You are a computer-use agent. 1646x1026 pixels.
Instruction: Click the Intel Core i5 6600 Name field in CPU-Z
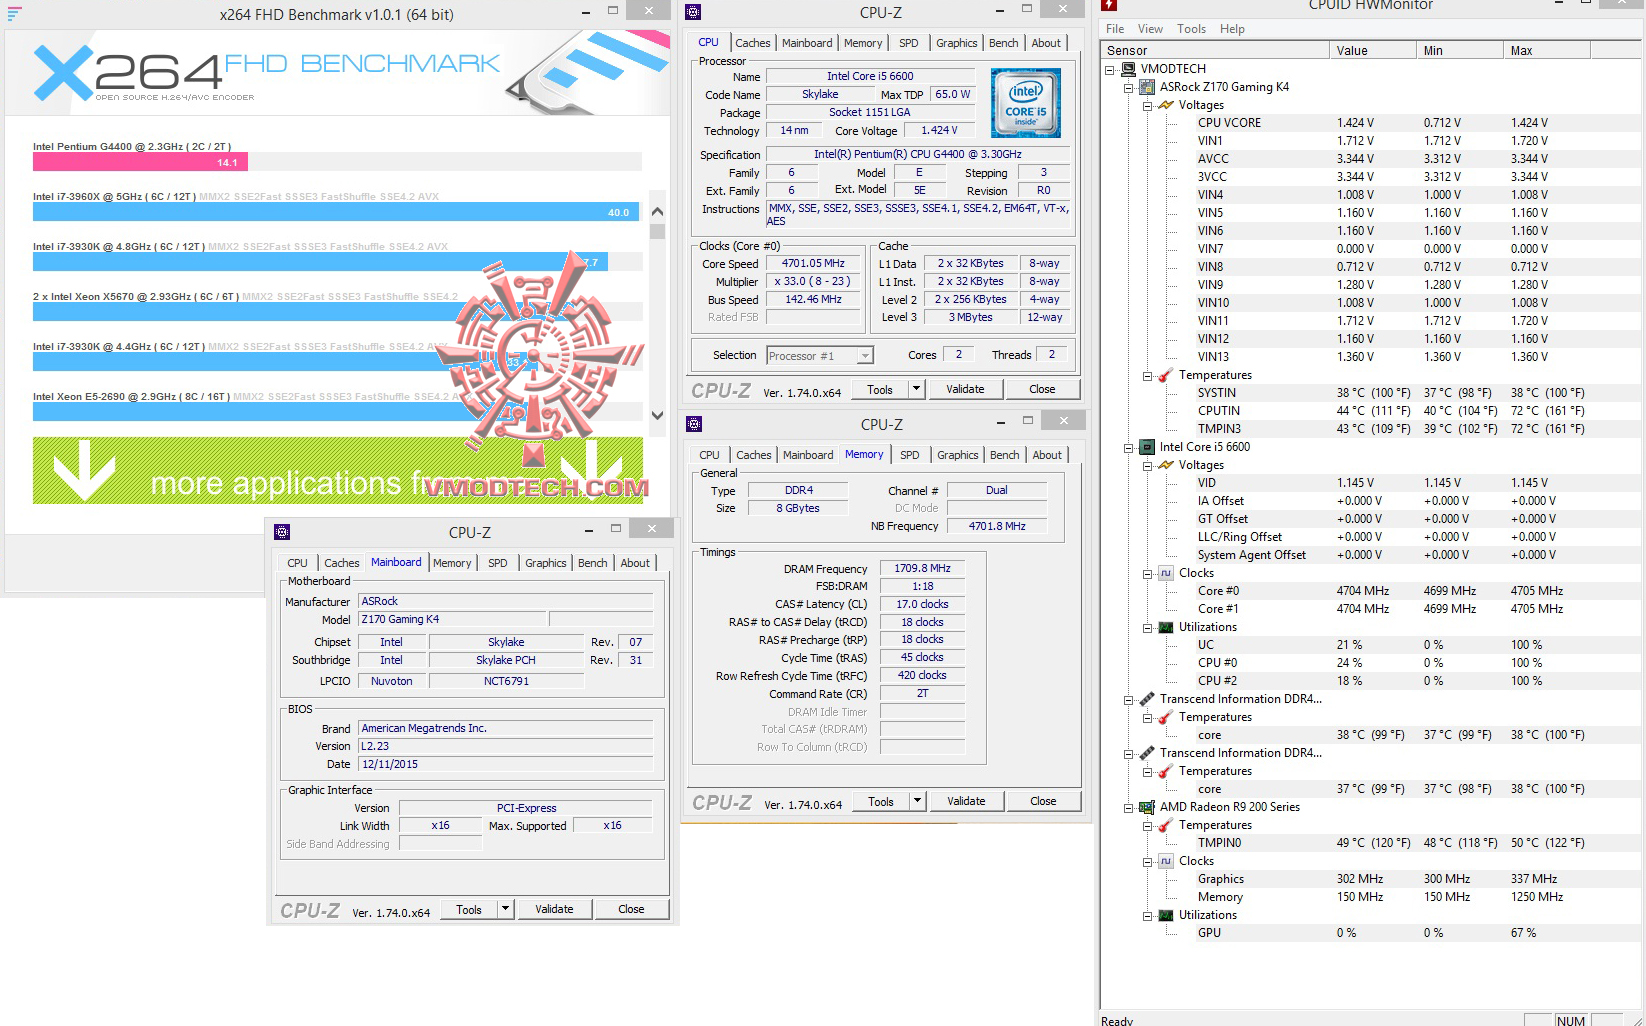870,76
